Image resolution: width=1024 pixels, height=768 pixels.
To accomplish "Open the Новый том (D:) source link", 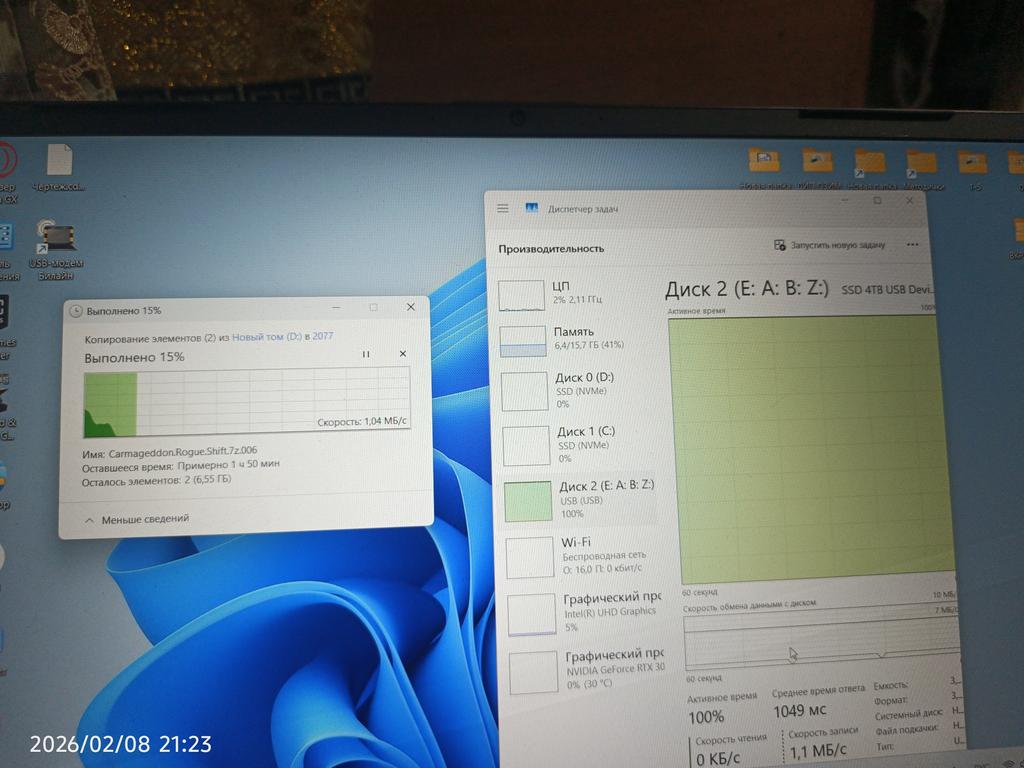I will [266, 337].
